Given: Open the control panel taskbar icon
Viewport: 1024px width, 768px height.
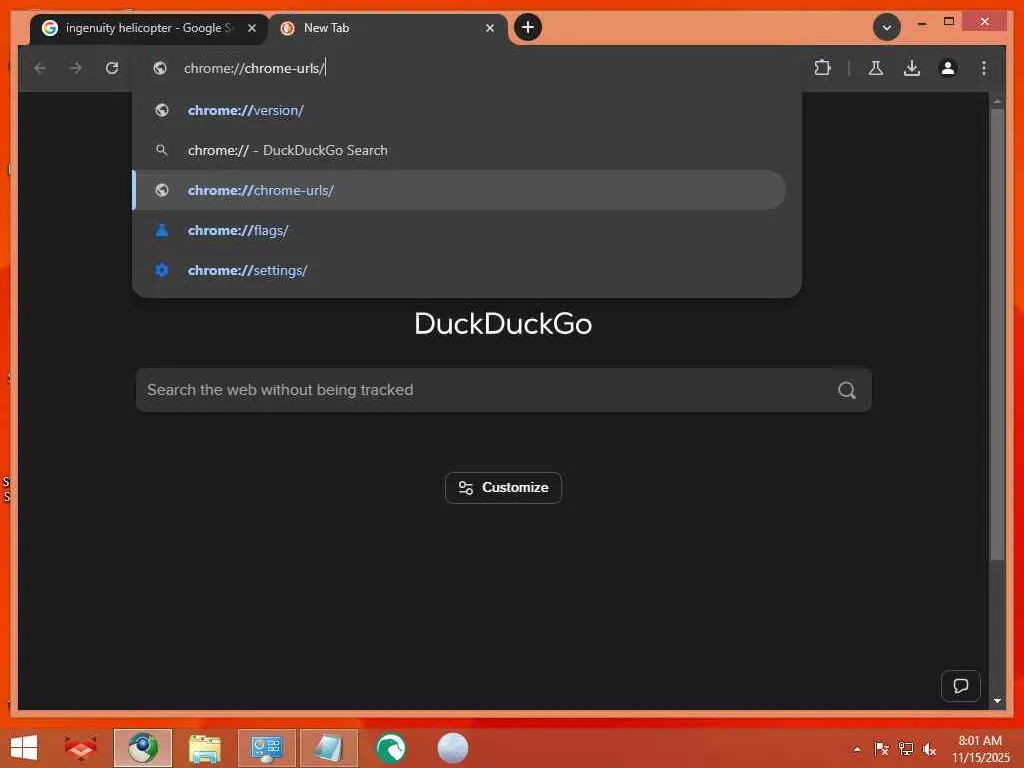Looking at the screenshot, I should click(266, 748).
